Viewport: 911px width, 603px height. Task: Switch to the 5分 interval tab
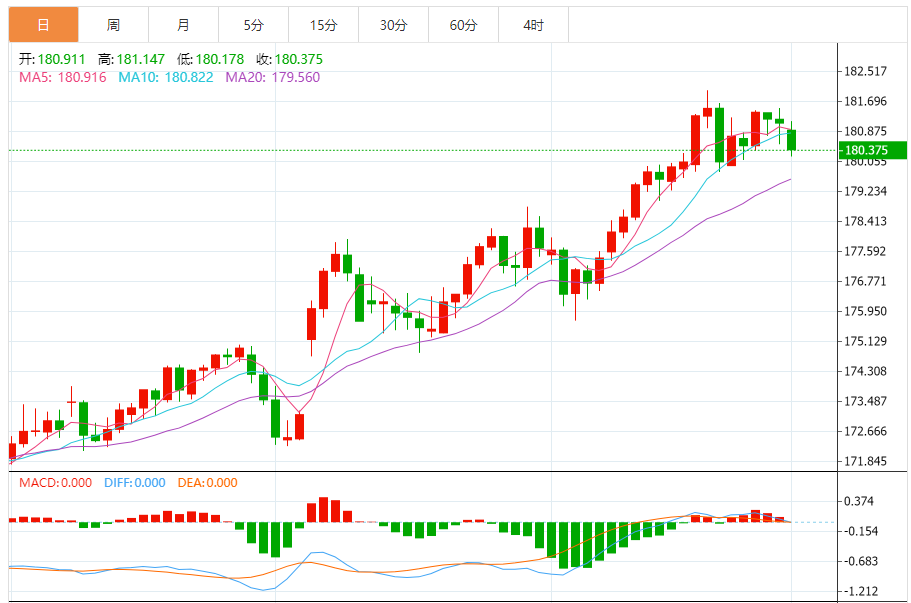point(253,25)
